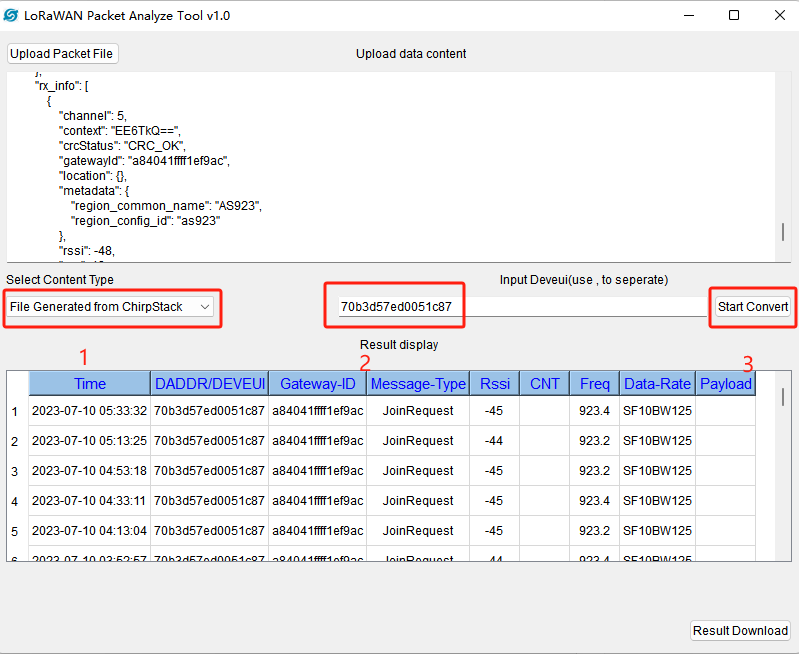Click row header number 5
The width and height of the screenshot is (799, 654).
(x=15, y=532)
